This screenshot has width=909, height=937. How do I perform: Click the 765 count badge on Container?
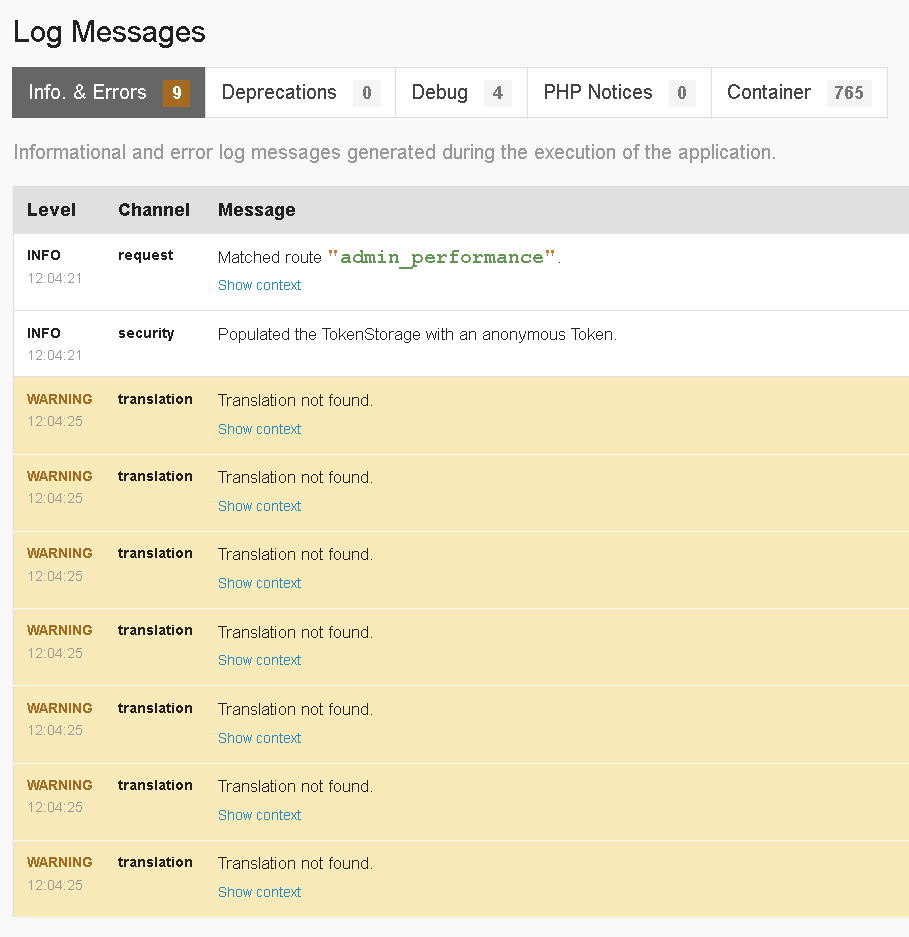[x=849, y=93]
